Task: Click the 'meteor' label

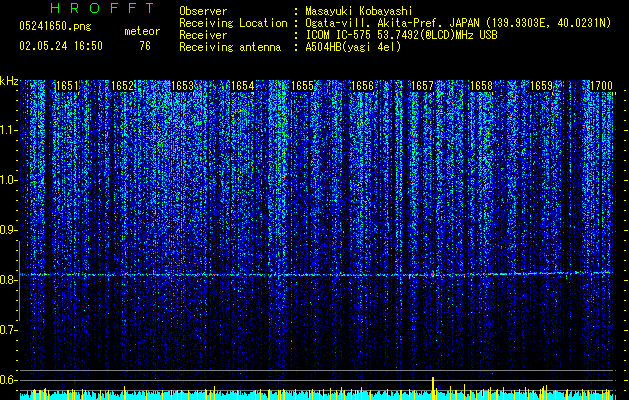Action: click(x=142, y=31)
